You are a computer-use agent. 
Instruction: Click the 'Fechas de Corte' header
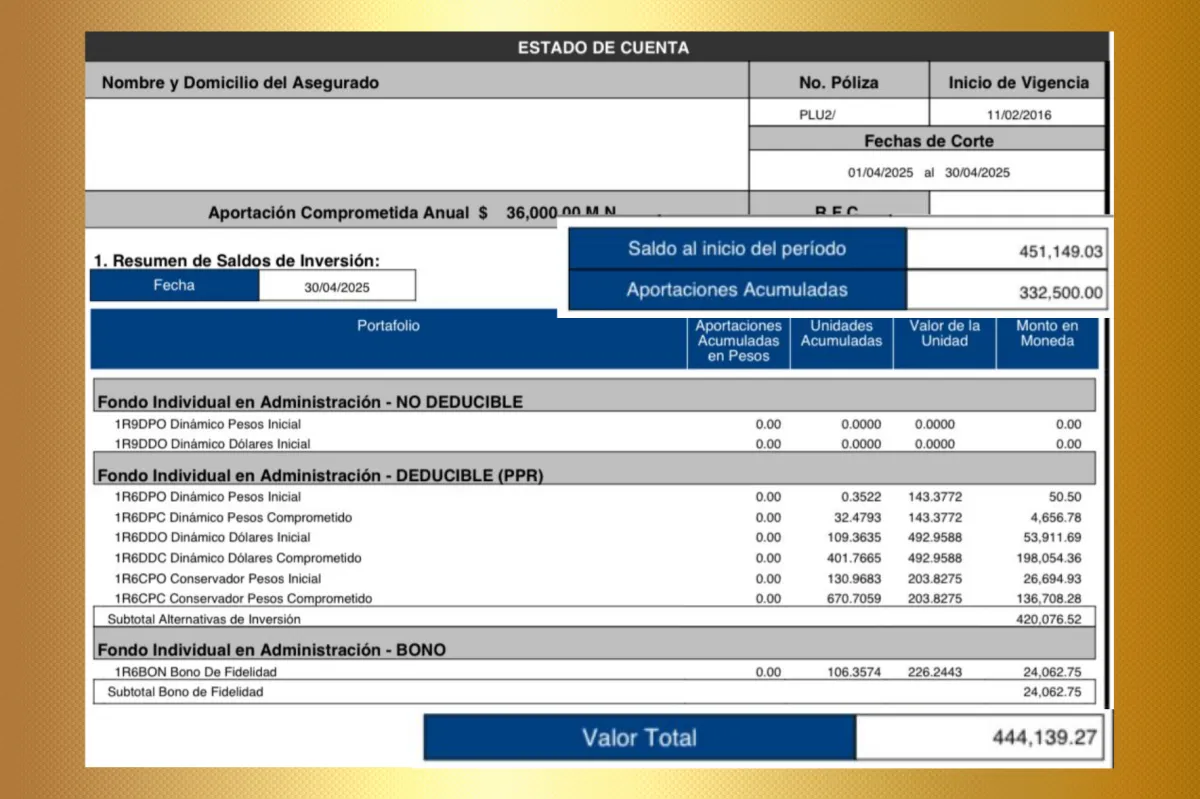pos(929,141)
